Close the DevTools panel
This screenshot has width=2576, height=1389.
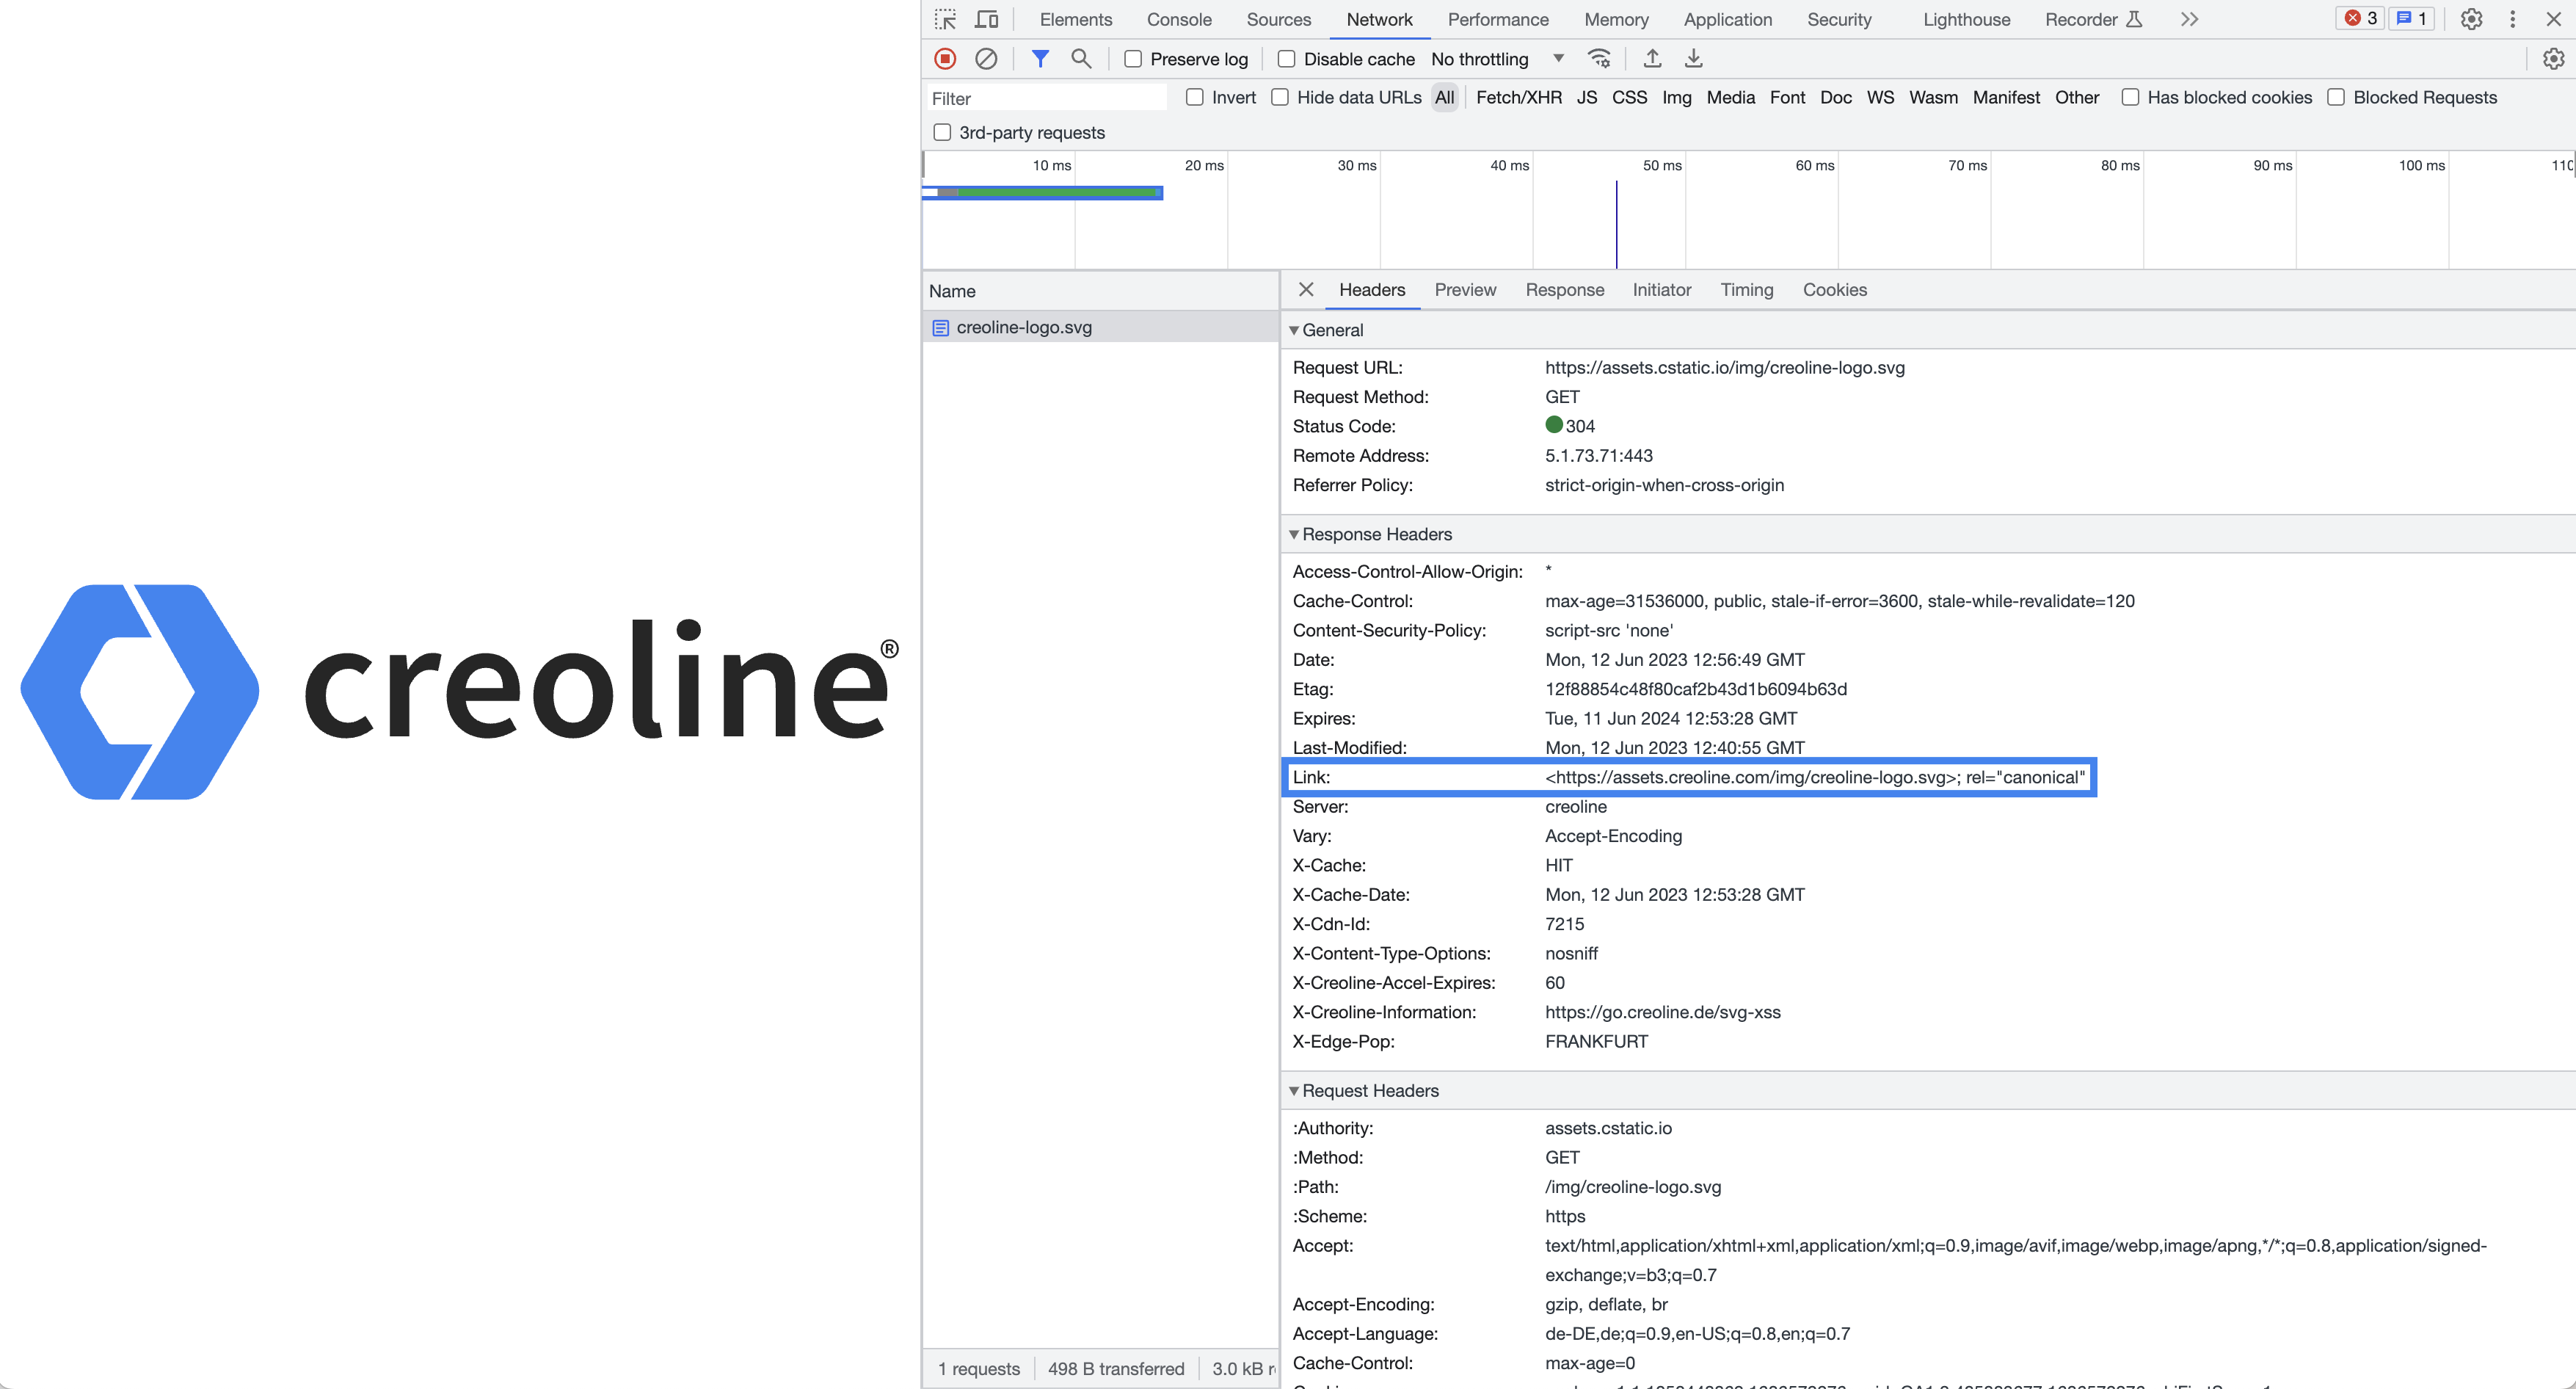coord(2553,19)
